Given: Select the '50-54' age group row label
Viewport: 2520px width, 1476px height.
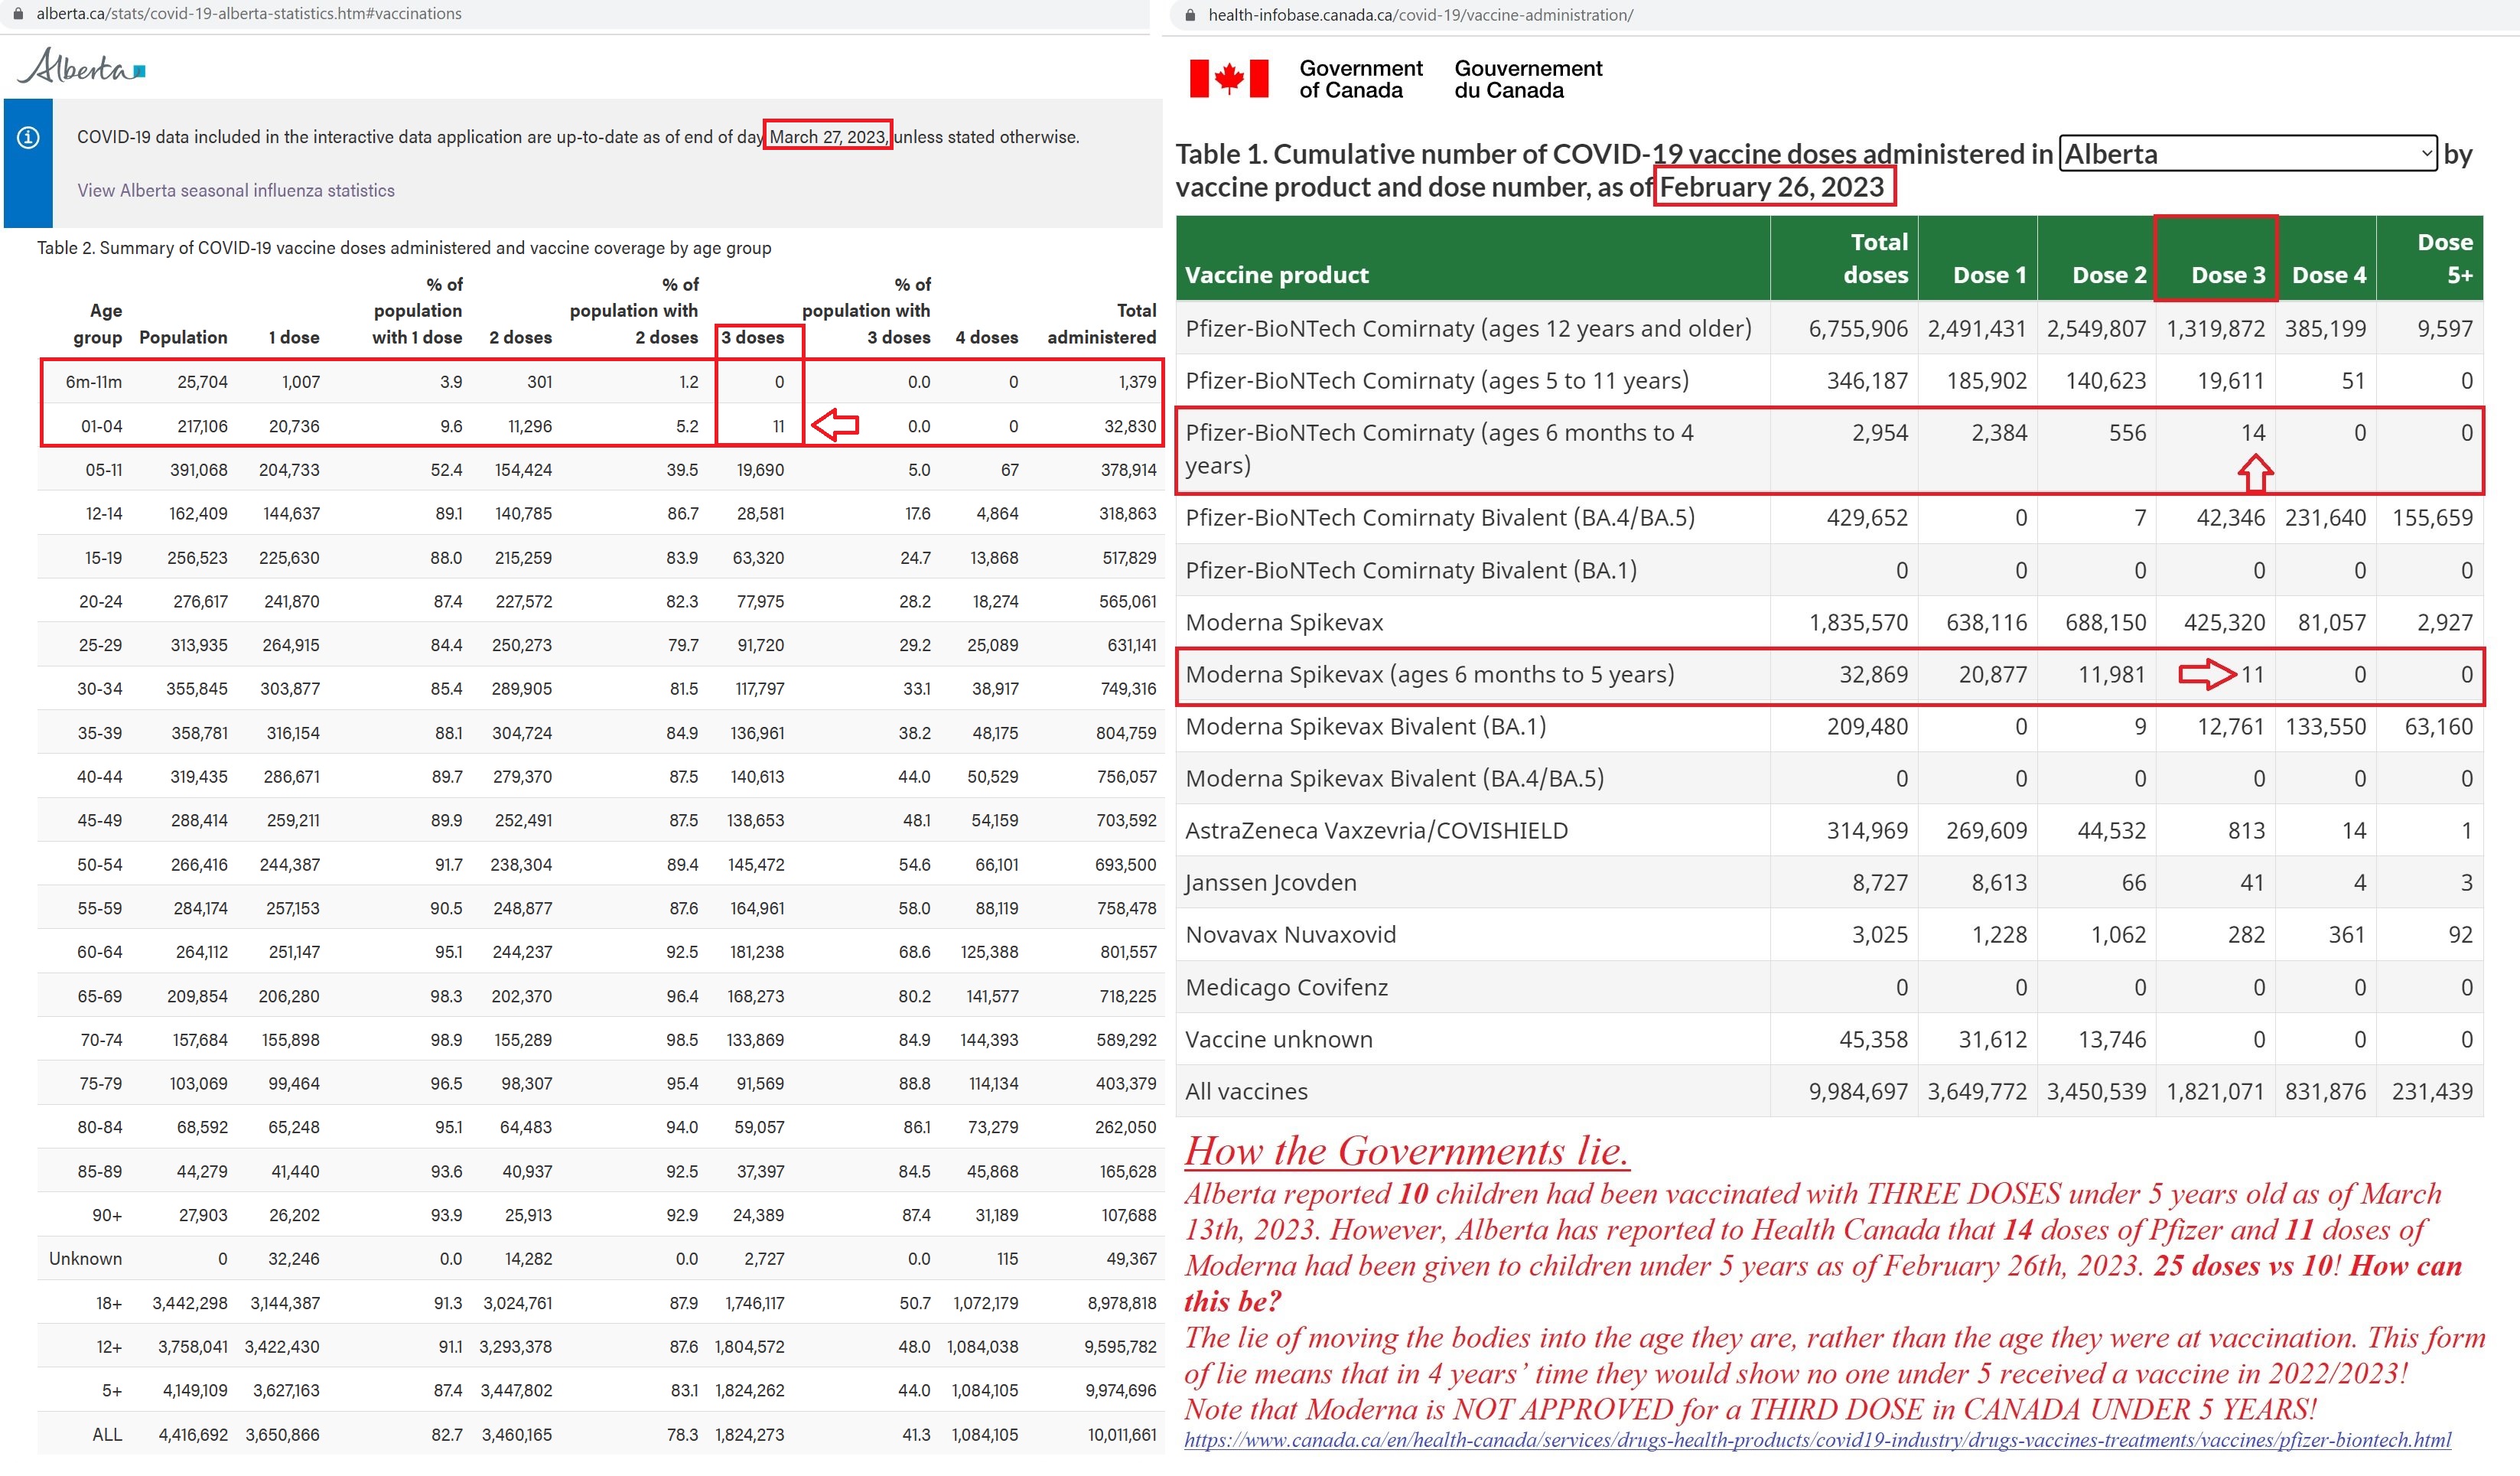Looking at the screenshot, I should point(100,865).
